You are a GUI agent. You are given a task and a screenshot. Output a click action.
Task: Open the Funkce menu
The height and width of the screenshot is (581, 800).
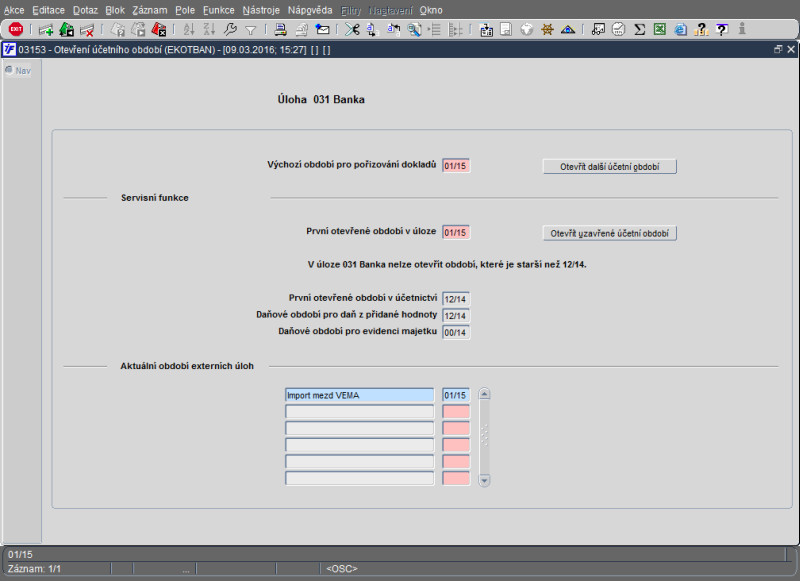point(218,10)
